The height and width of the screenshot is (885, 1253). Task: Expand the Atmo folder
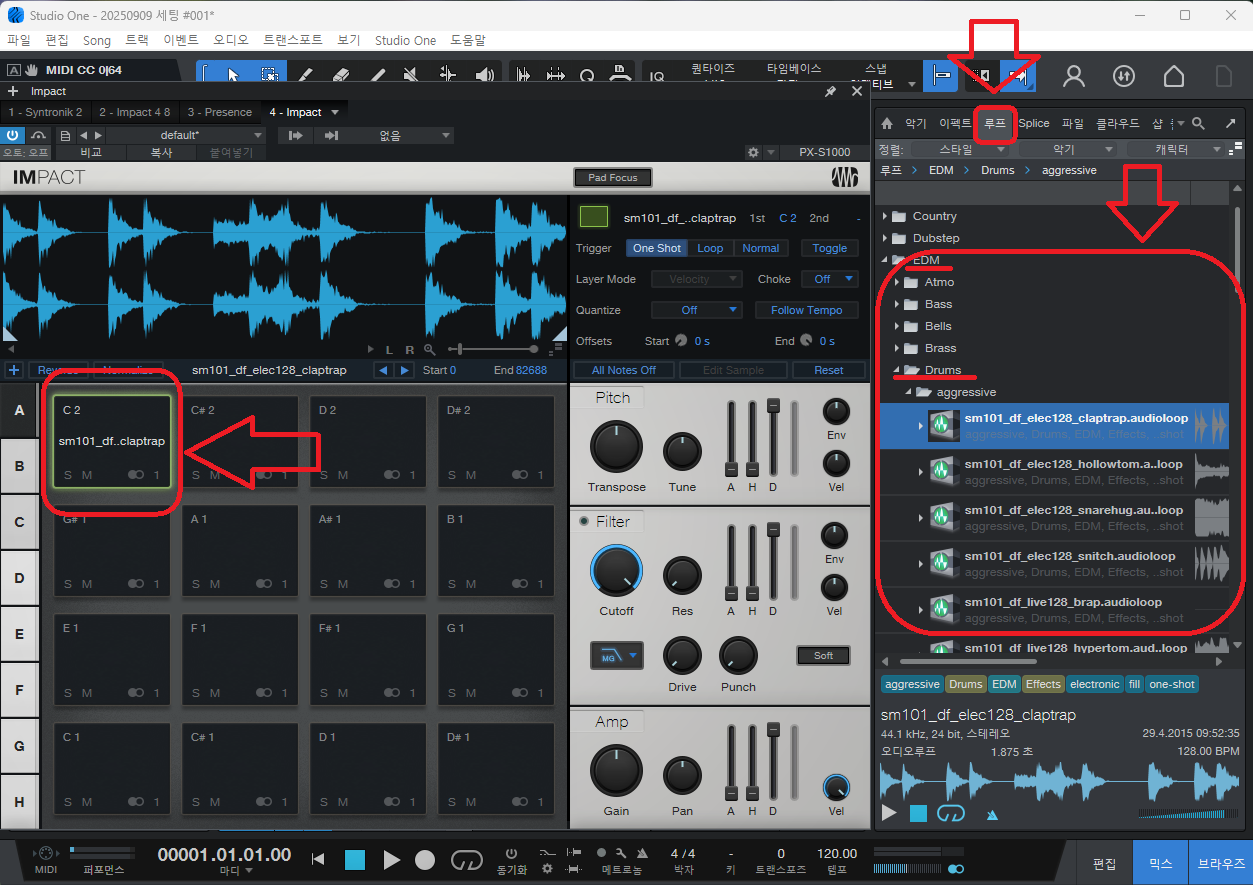[x=897, y=282]
